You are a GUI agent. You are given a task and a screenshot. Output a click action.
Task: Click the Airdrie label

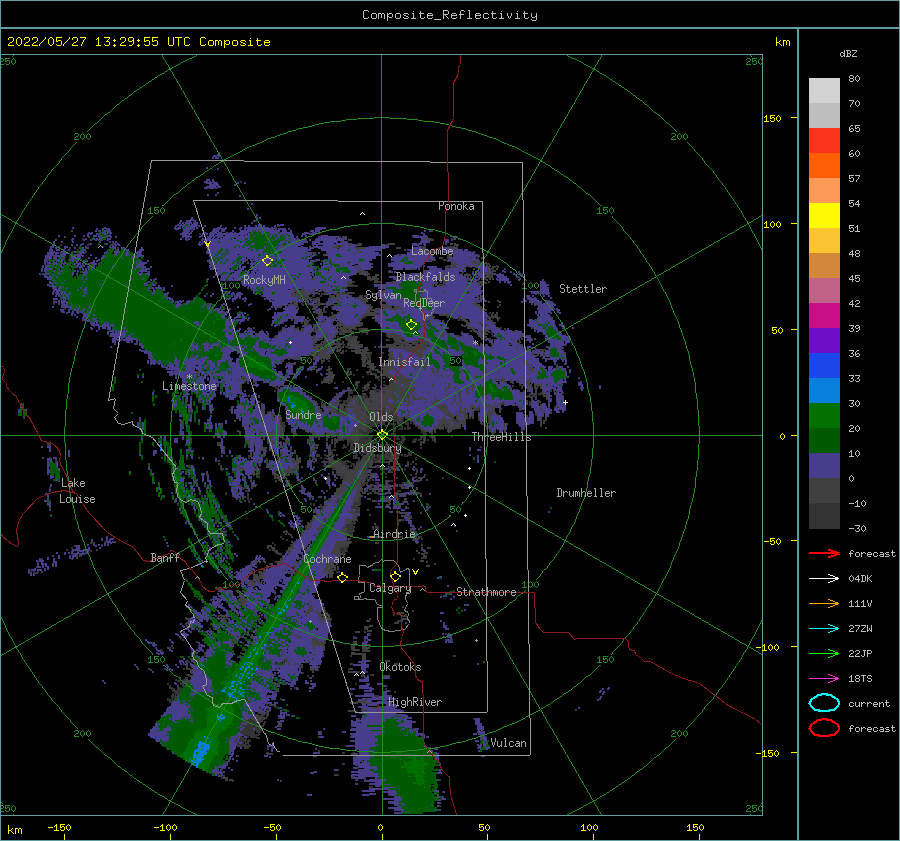(x=394, y=534)
